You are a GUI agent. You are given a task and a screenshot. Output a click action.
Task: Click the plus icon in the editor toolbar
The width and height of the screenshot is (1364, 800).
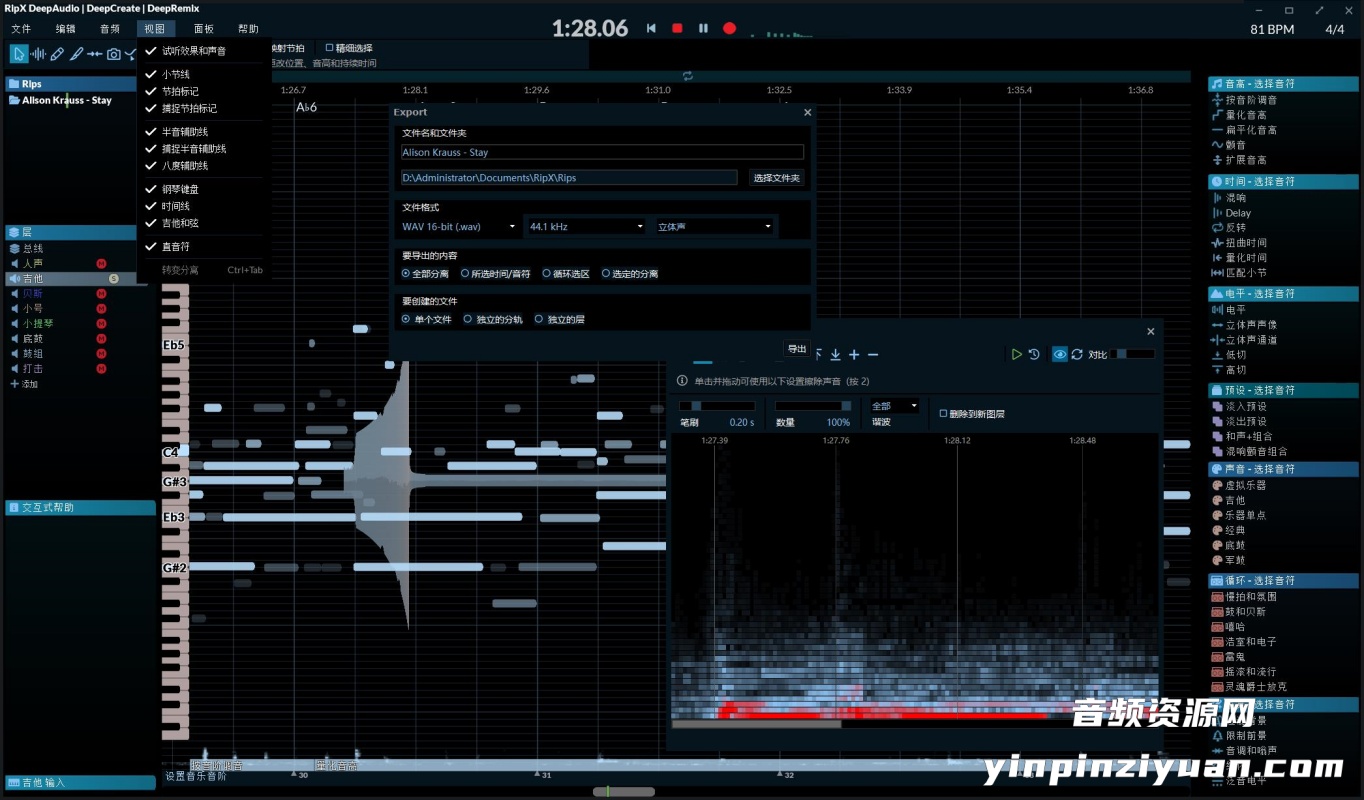pyautogui.click(x=854, y=355)
